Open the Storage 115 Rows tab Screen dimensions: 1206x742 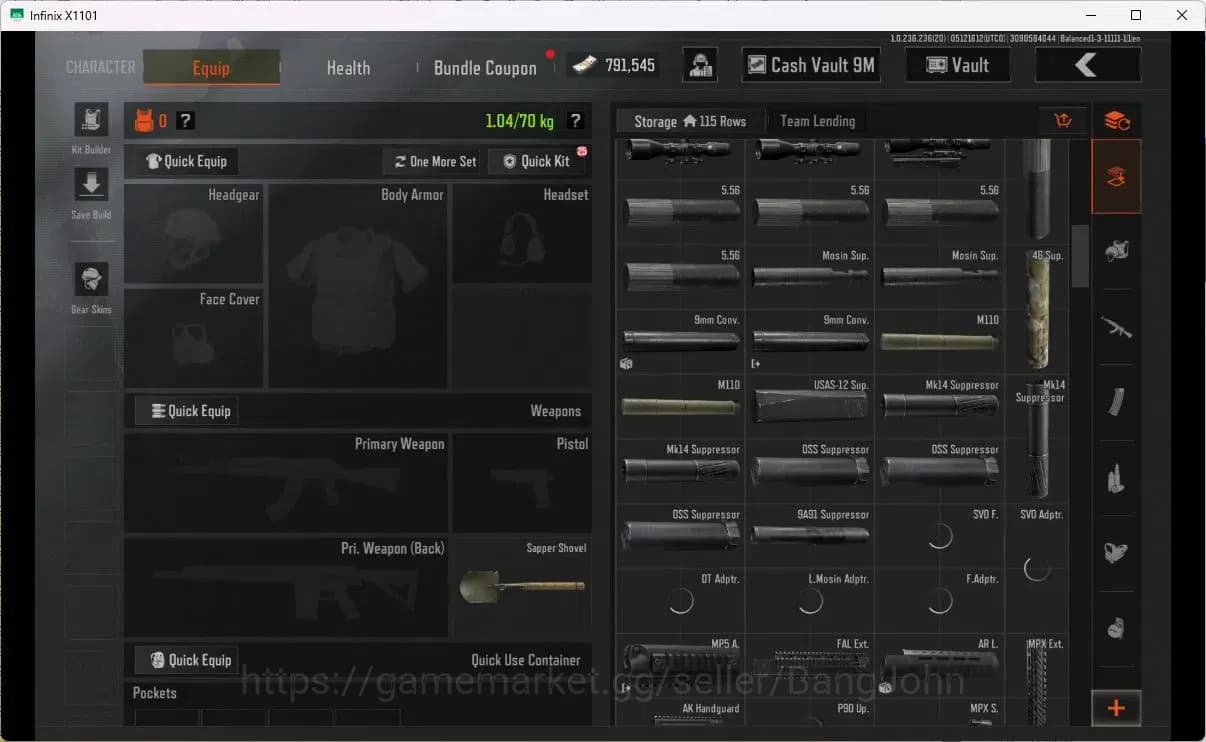[x=690, y=121]
